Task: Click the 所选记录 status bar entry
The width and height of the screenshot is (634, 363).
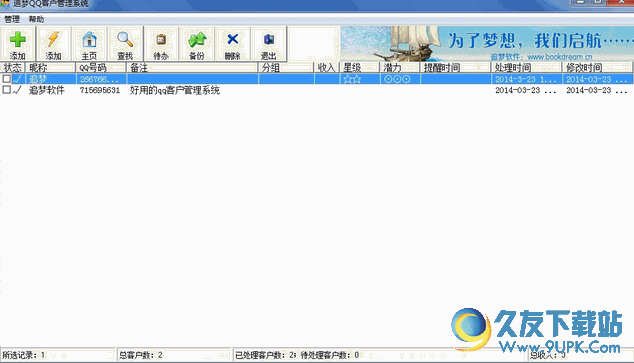Action: point(23,355)
